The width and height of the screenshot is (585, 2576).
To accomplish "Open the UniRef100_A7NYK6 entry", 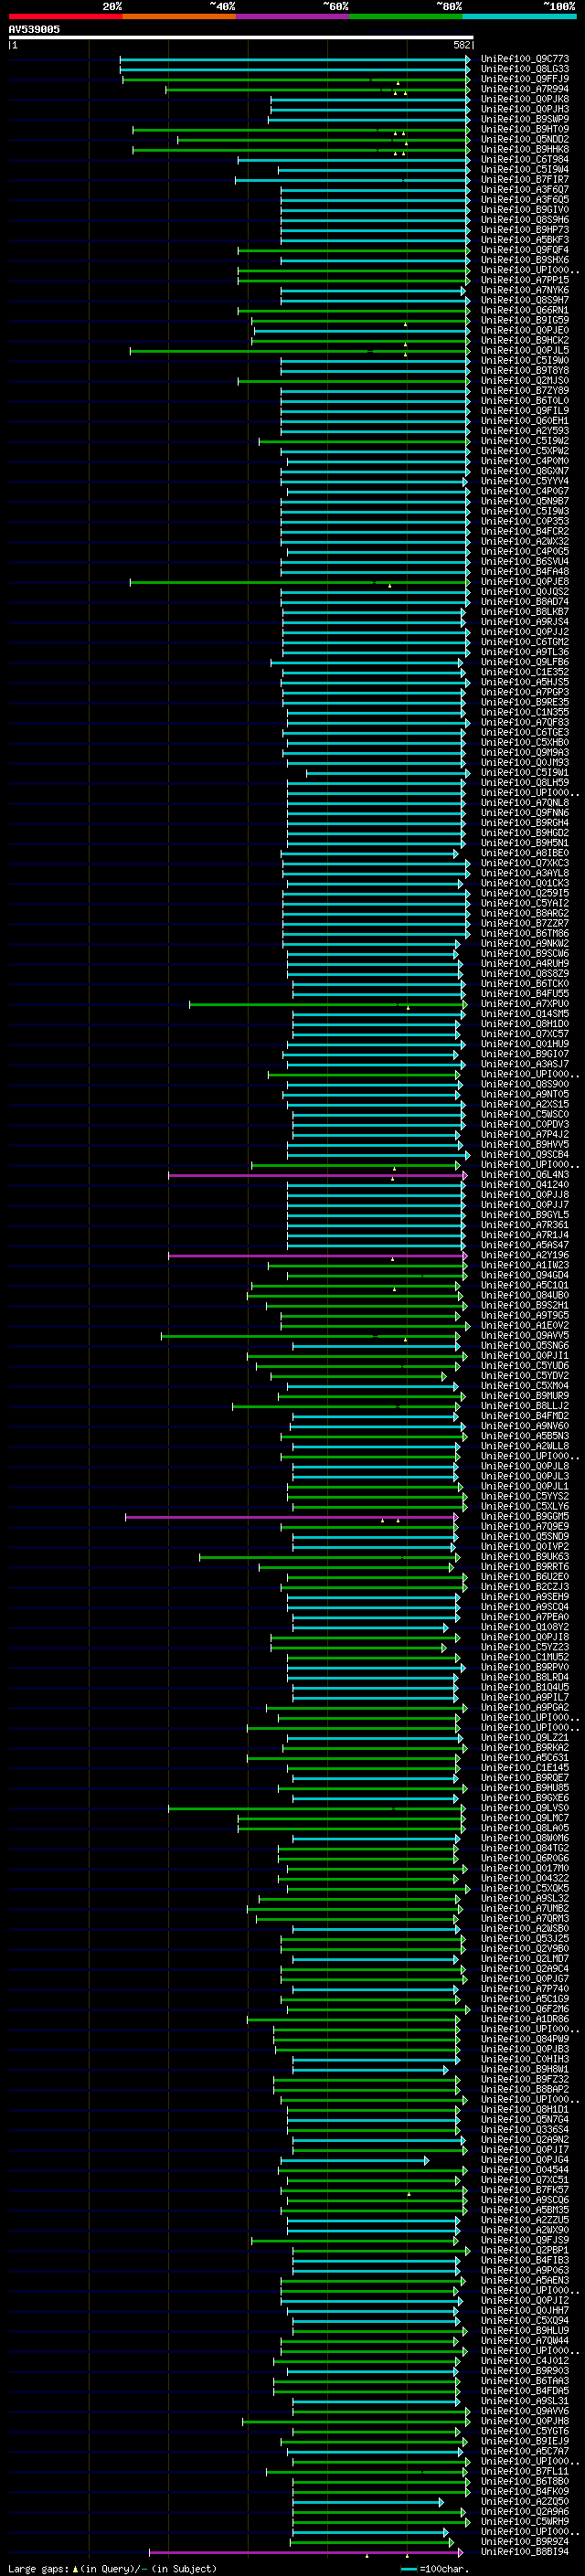I will 524,290.
